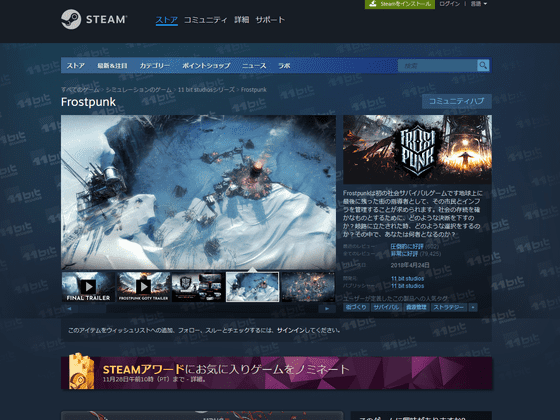This screenshot has width=560, height=420.
Task: Click the thumbnail strip left arrow
Action: (x=69, y=309)
